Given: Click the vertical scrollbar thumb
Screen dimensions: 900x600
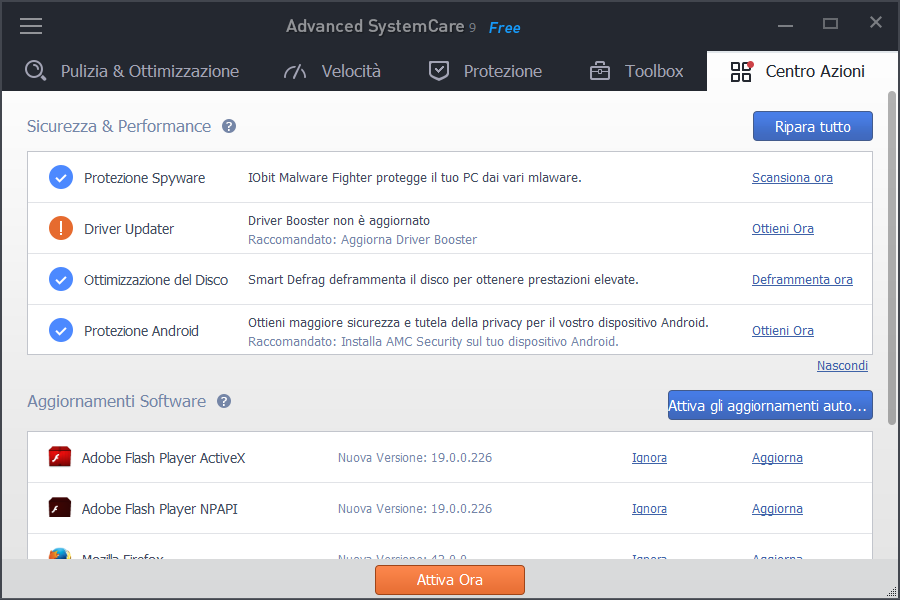Looking at the screenshot, I should click(891, 258).
